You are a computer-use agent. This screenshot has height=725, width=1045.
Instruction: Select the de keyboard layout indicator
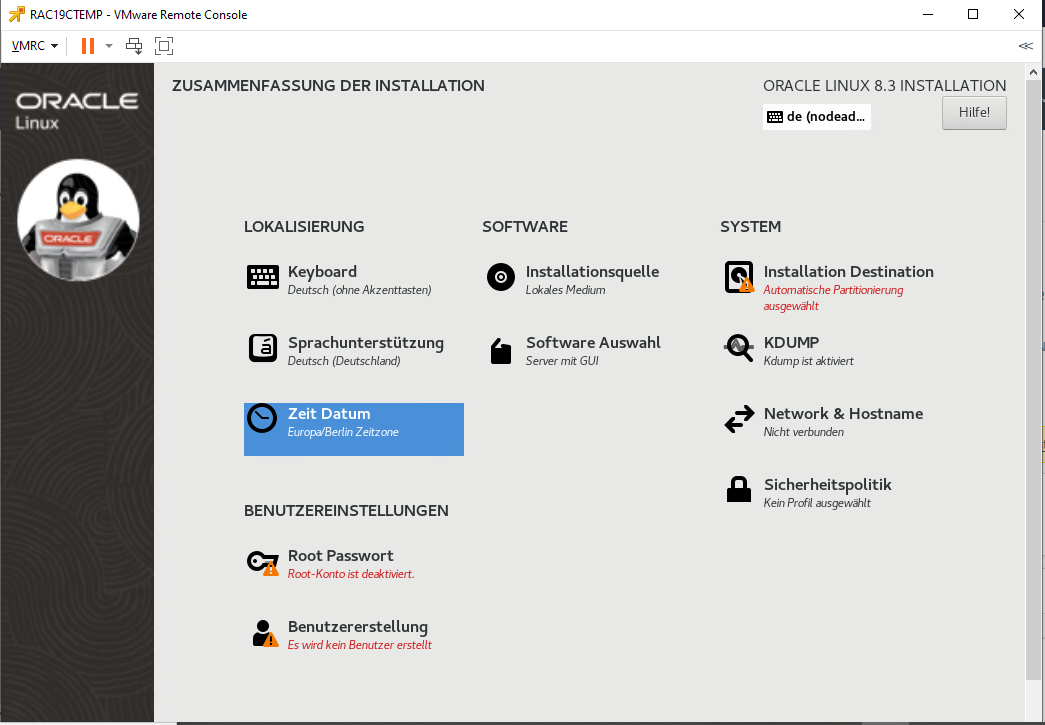(x=816, y=117)
